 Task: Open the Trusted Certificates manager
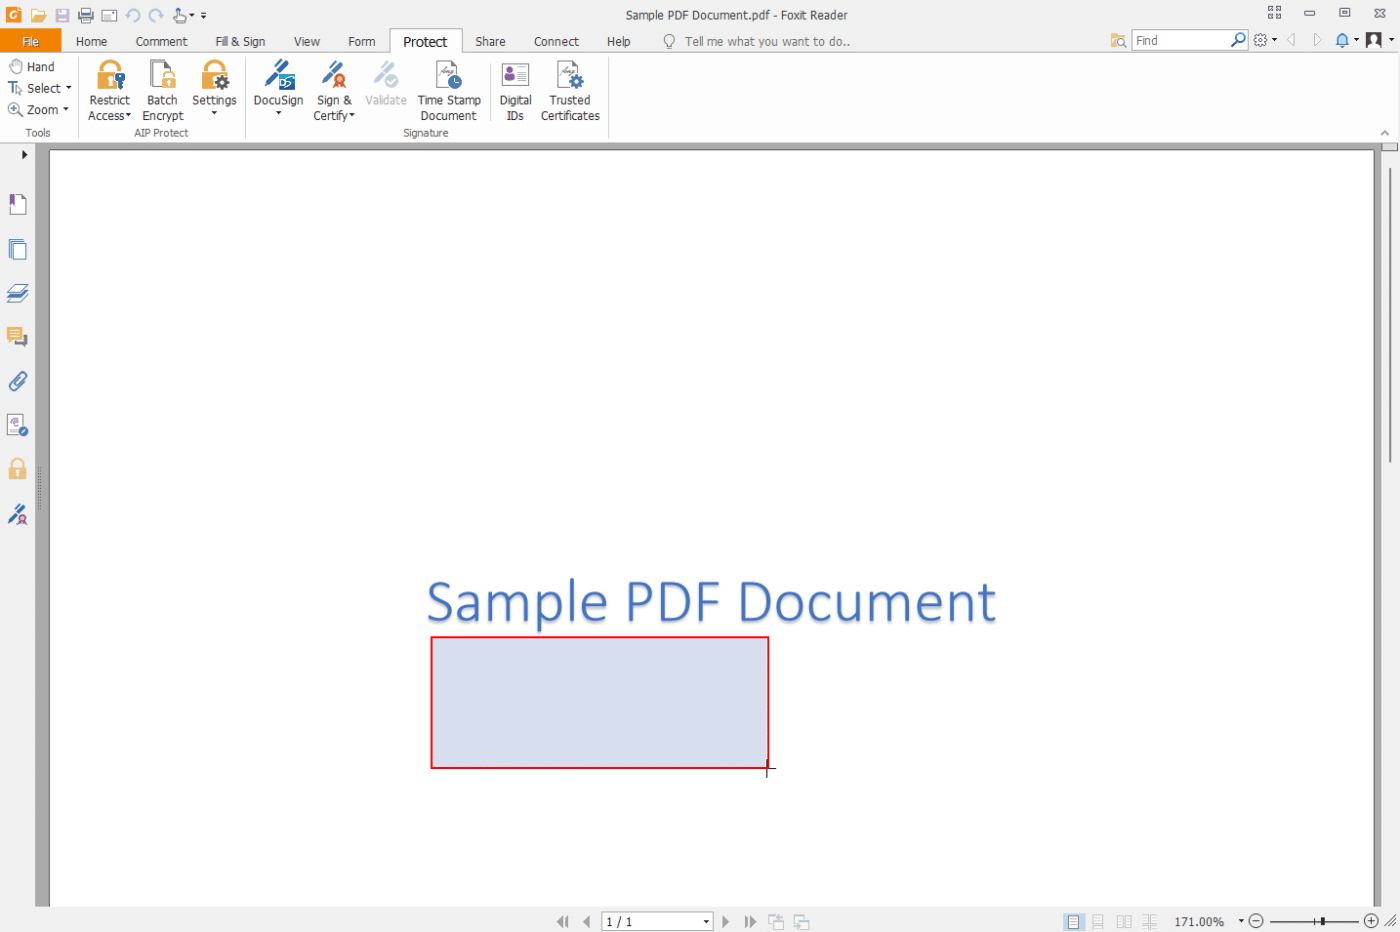pos(569,88)
